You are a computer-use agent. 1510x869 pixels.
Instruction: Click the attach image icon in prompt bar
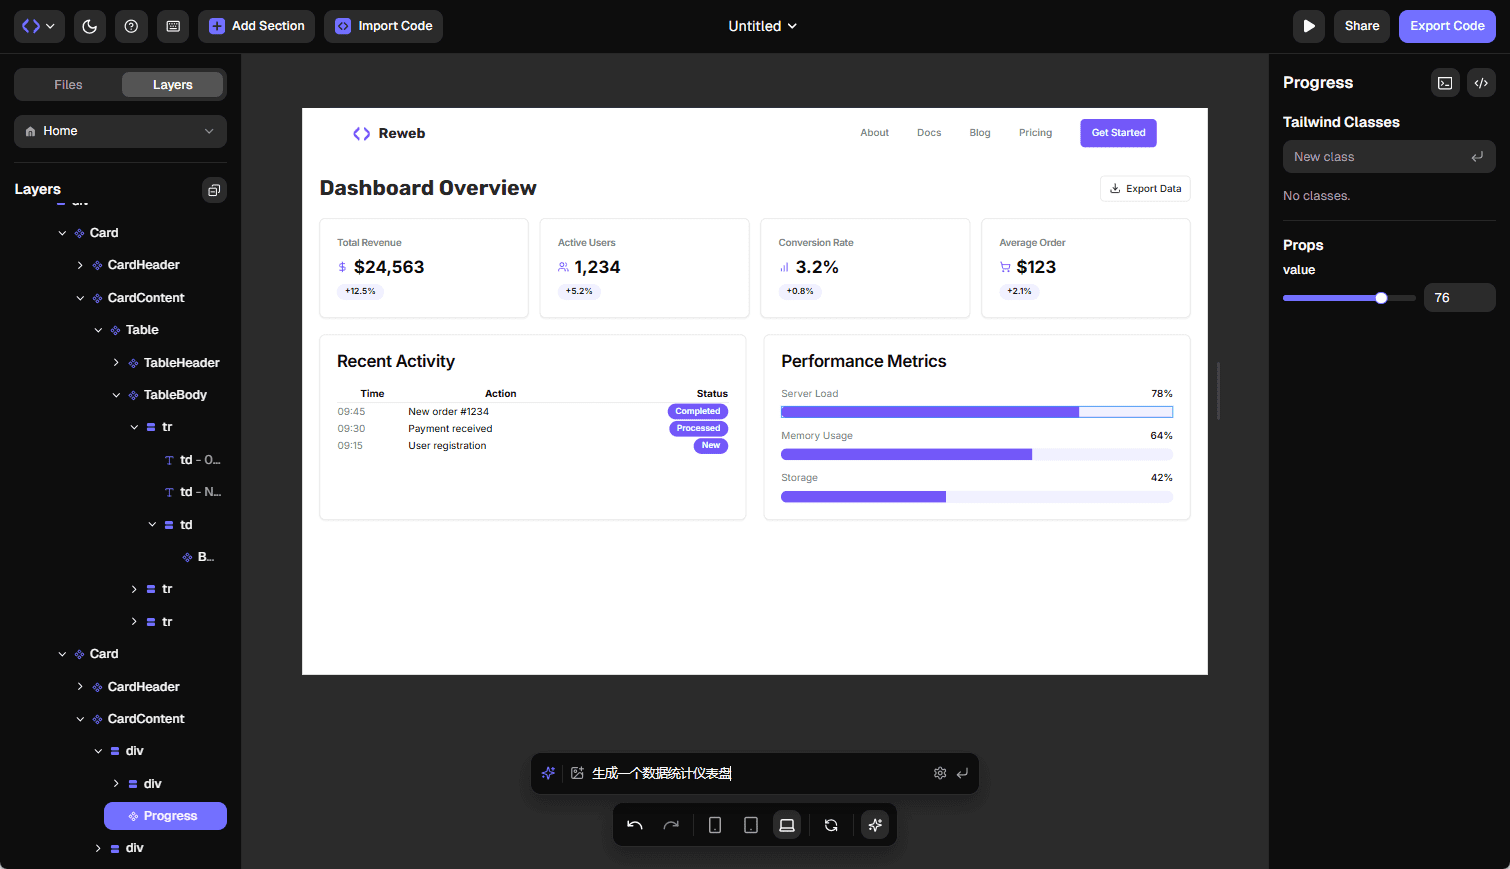[577, 773]
